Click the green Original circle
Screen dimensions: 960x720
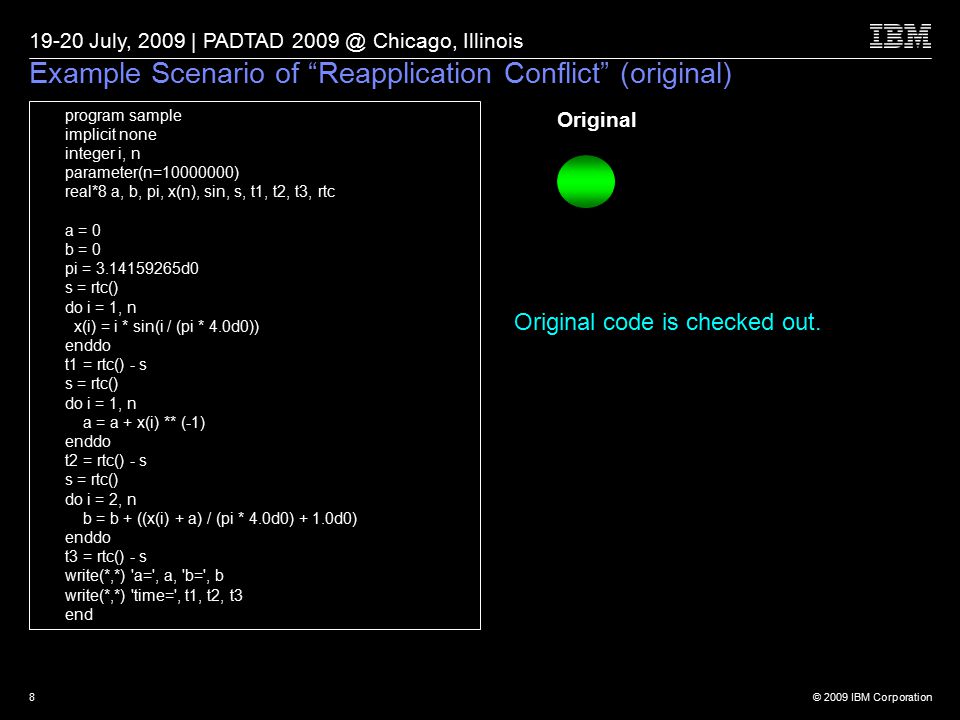586,182
